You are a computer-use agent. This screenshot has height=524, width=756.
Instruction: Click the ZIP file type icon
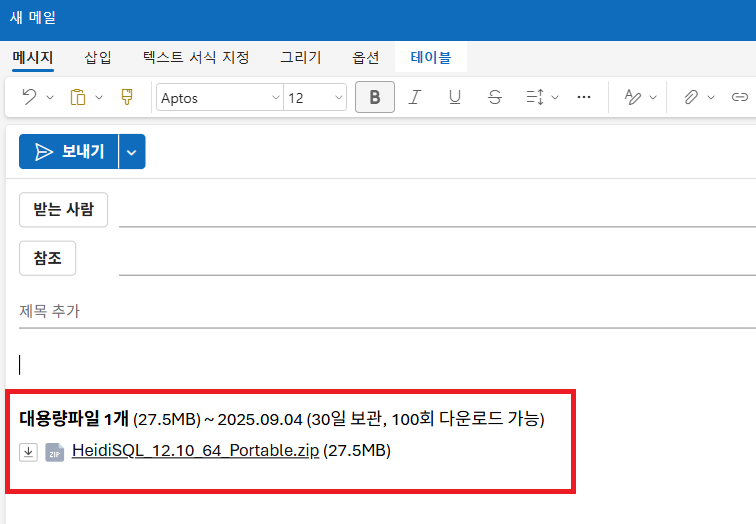[x=54, y=452]
